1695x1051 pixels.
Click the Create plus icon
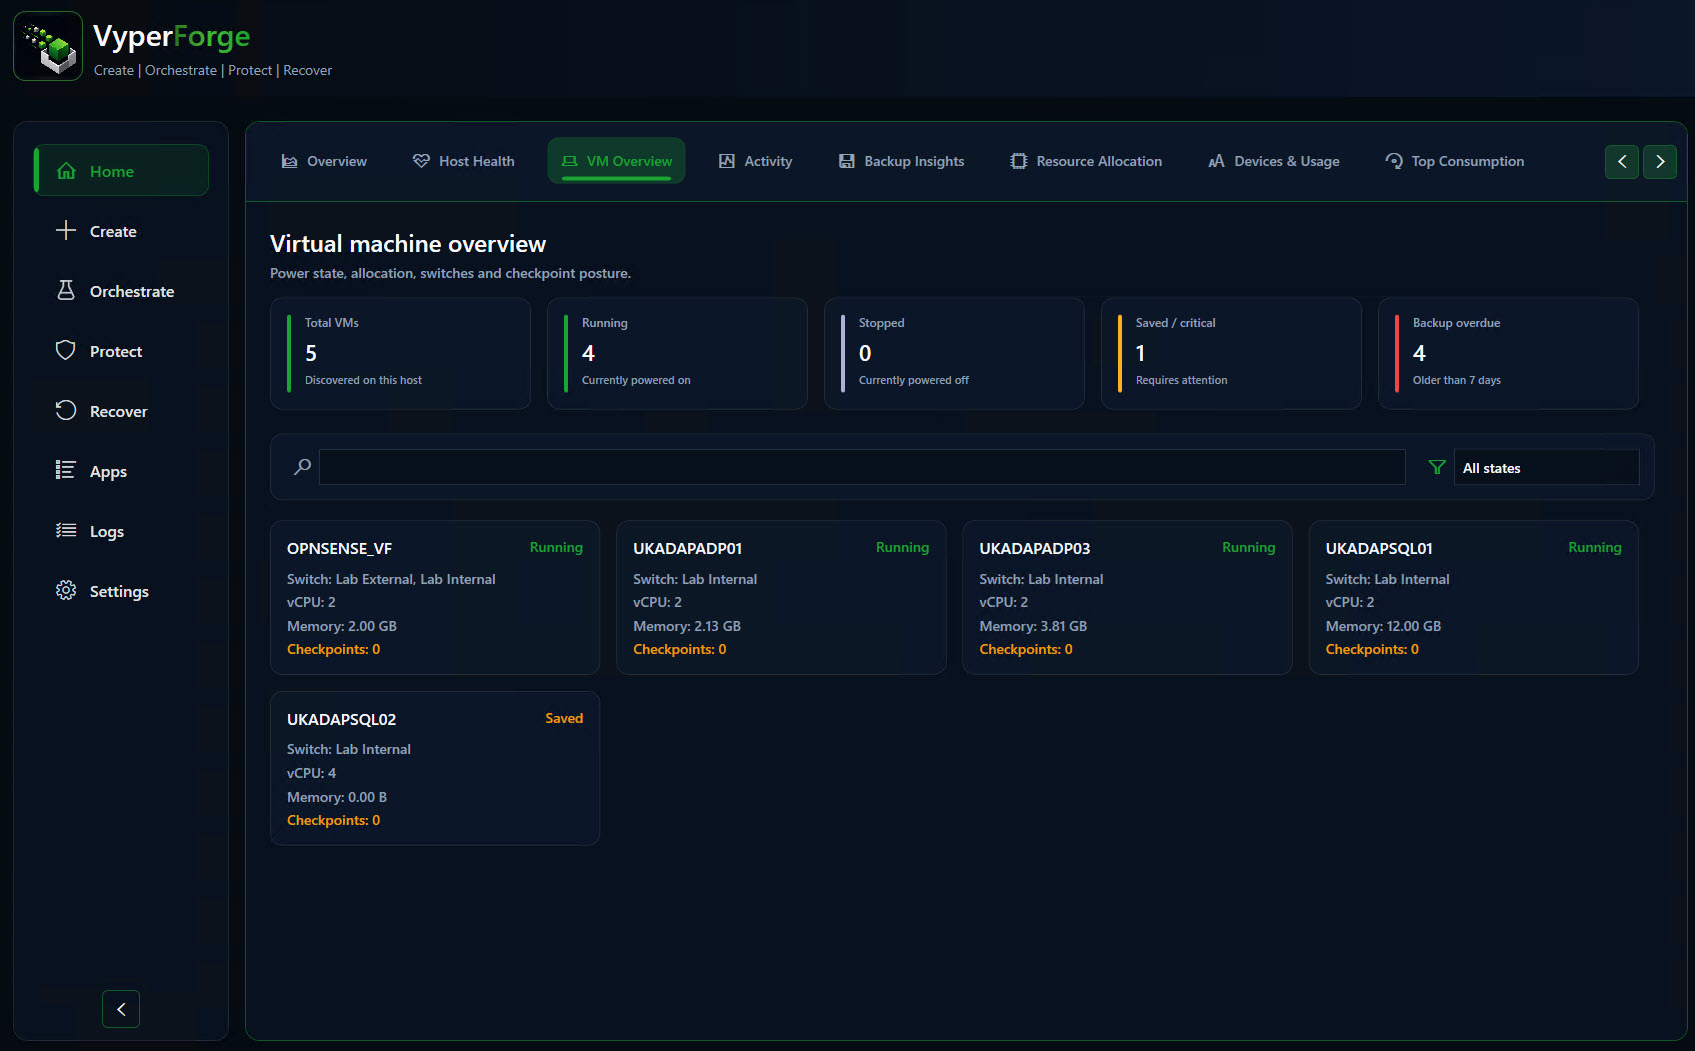click(x=66, y=231)
